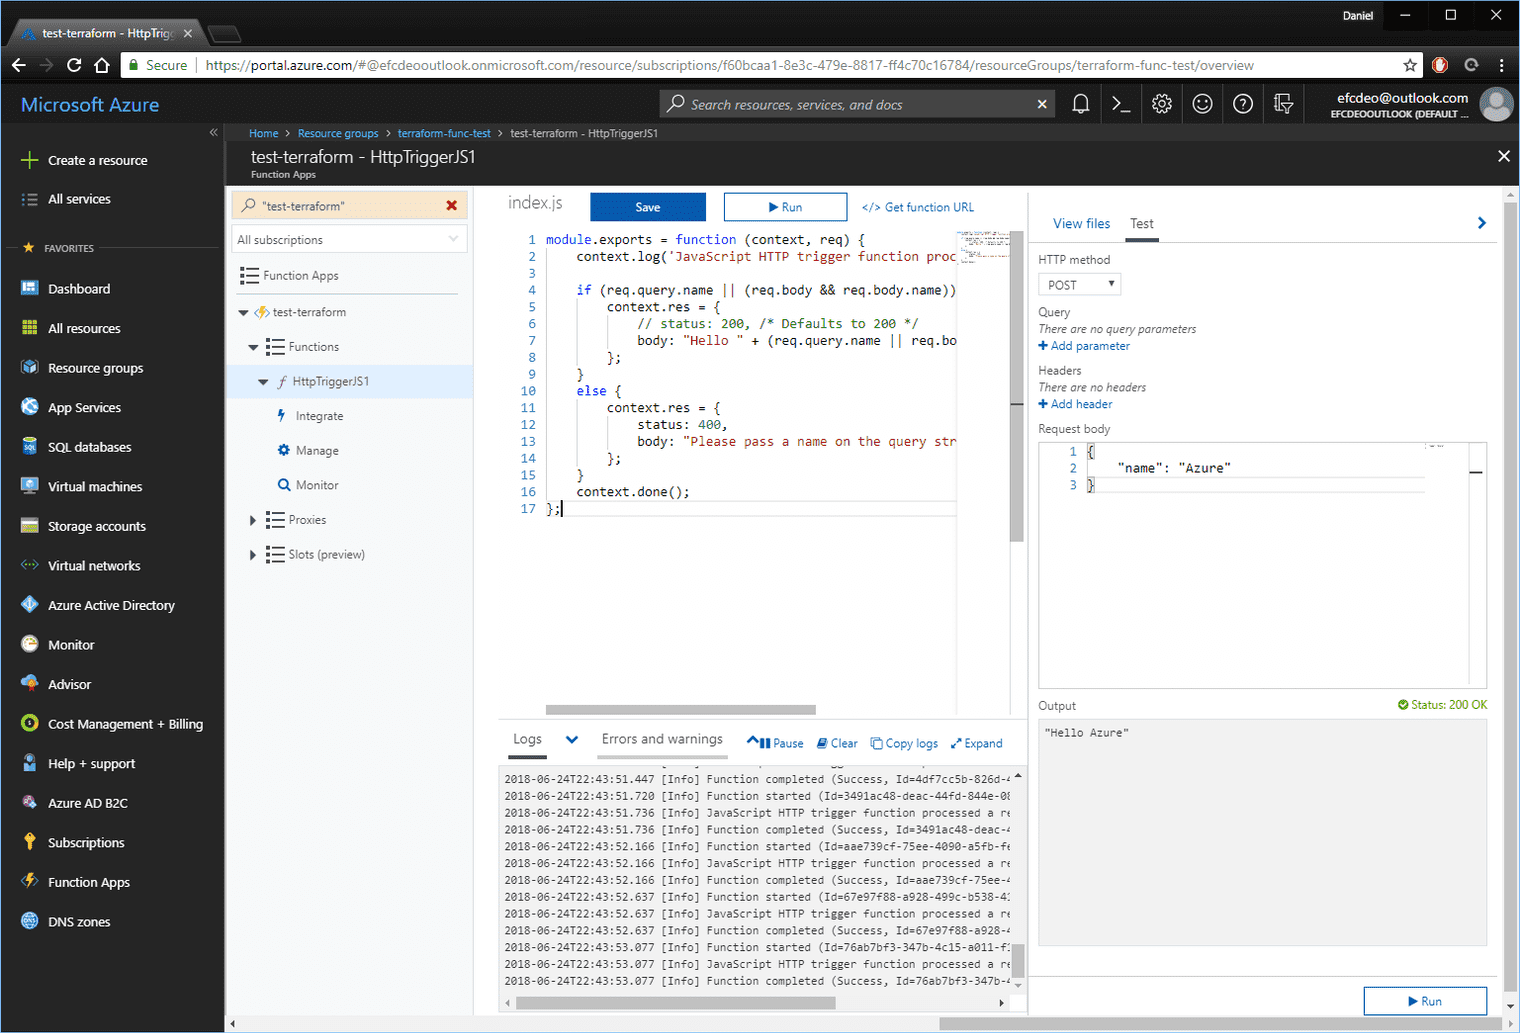Open Integrate under HttpTriggerJS1
The image size is (1520, 1033).
319,416
